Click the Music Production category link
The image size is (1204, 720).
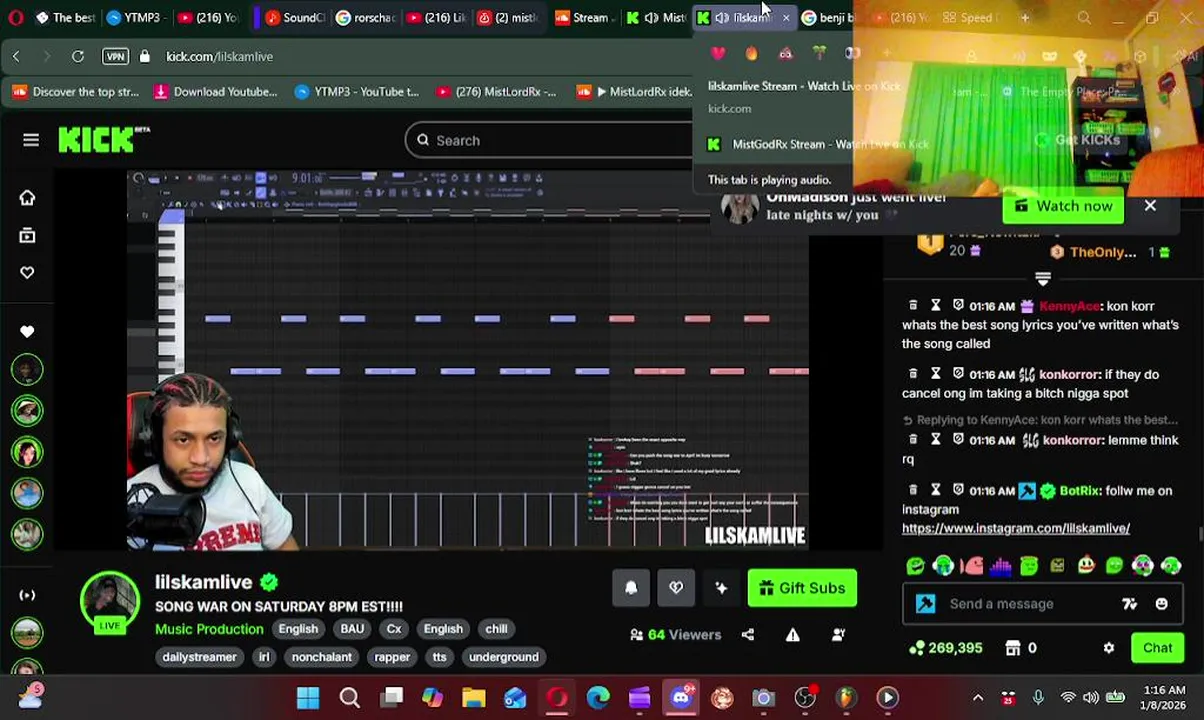point(209,629)
